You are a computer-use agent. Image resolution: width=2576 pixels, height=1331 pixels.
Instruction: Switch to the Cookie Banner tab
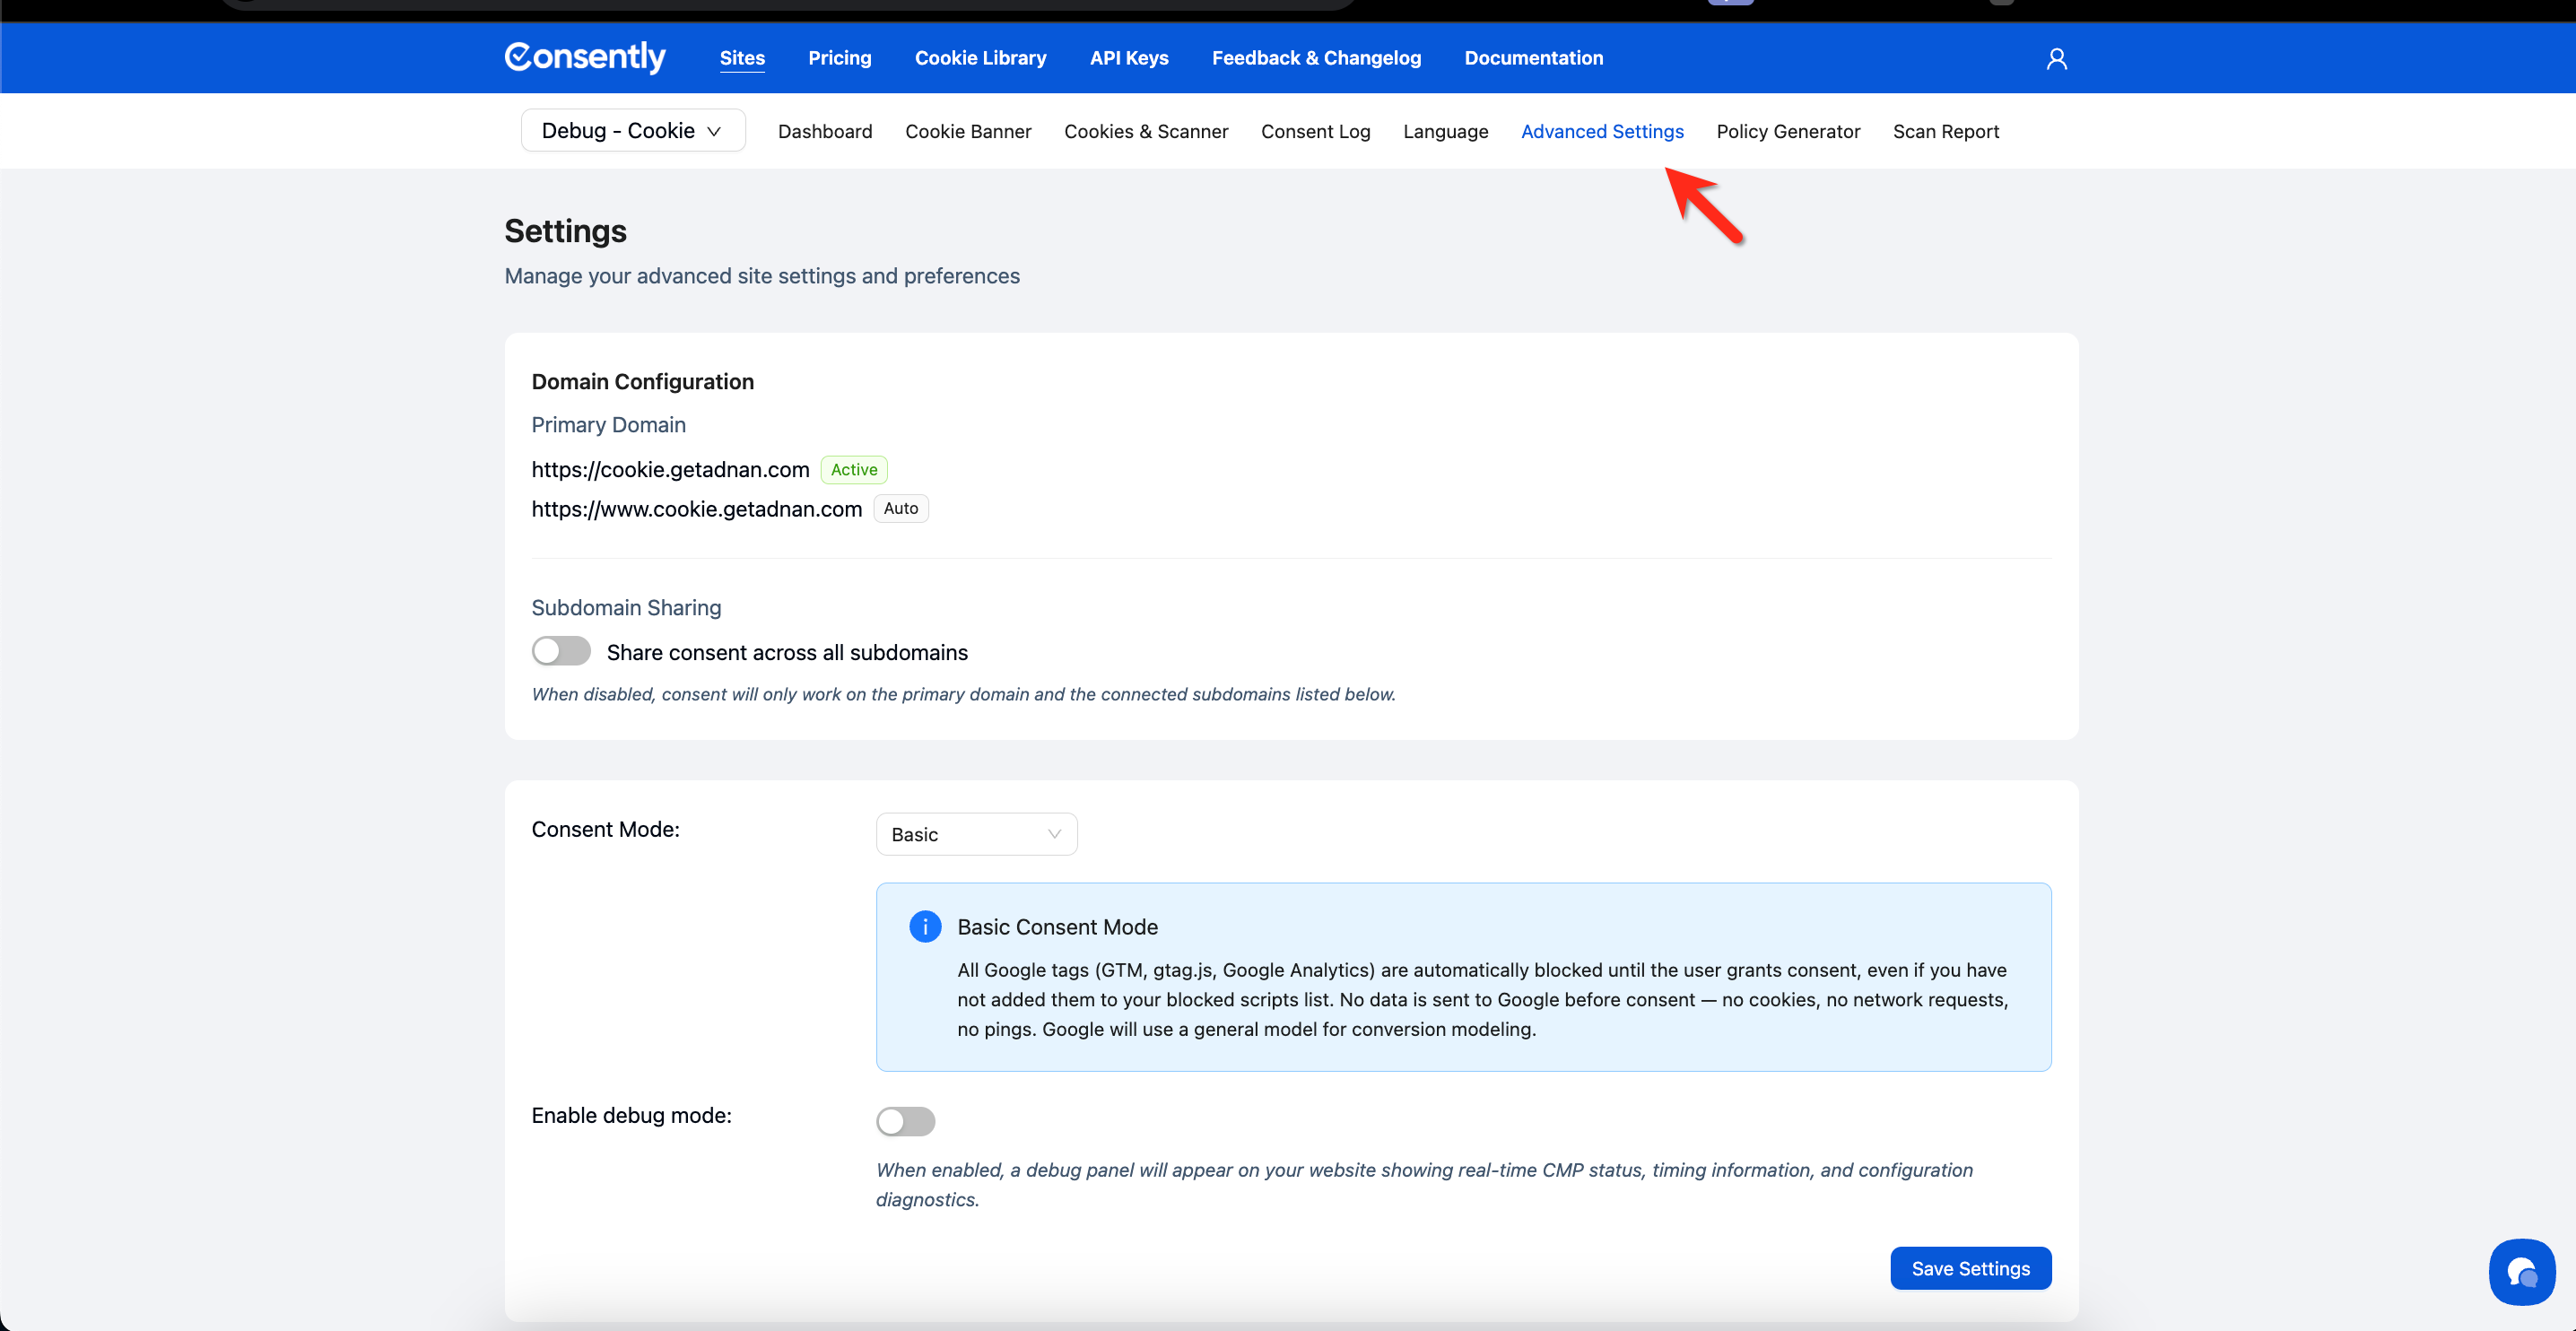[968, 131]
